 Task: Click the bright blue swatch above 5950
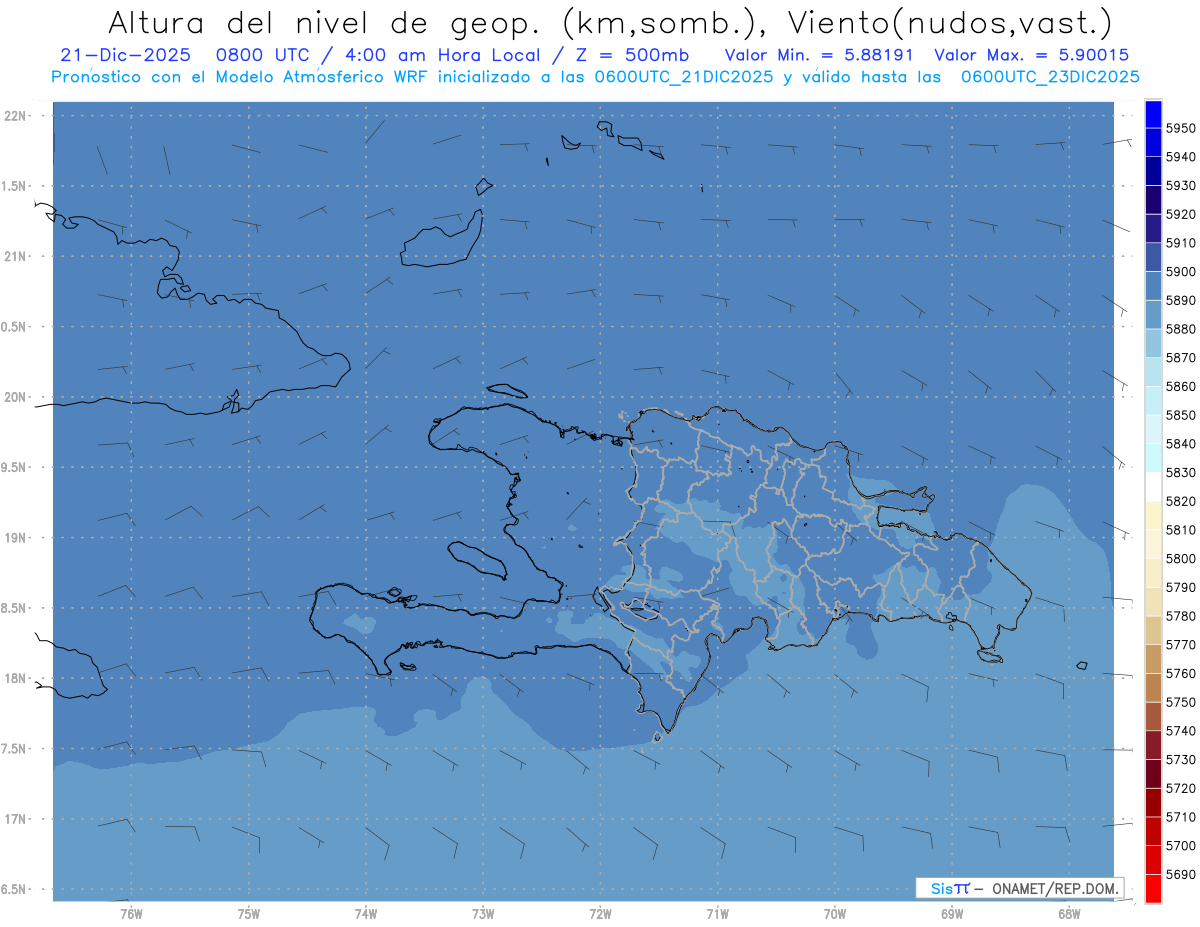1152,114
